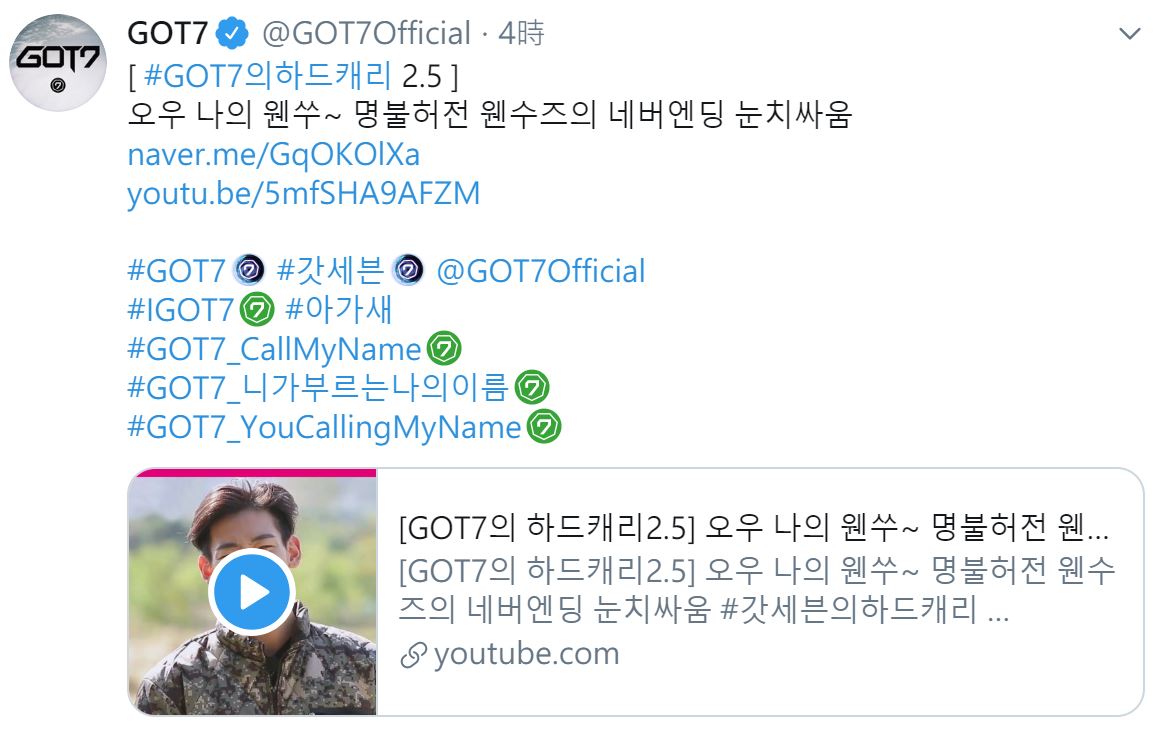Viewport: 1170px width, 730px height.
Task: Open the @GOT7Official mention in tweet body
Action: click(540, 271)
